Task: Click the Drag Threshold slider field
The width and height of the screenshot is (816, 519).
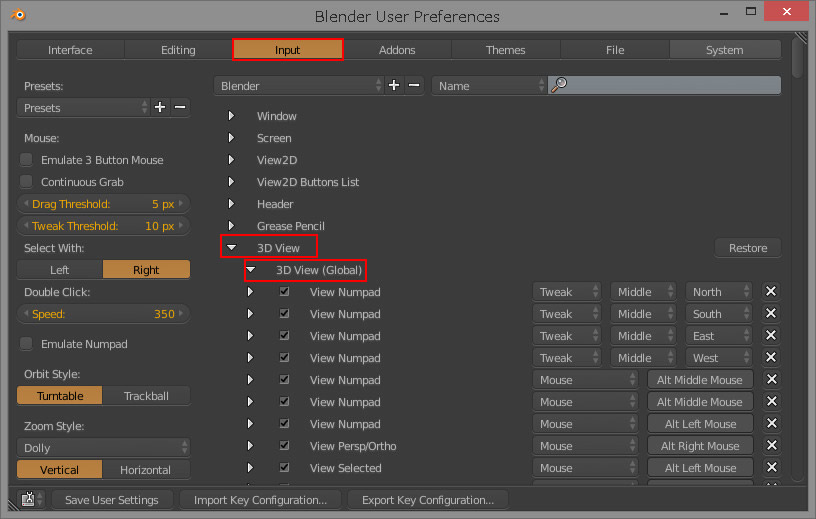Action: coord(104,204)
